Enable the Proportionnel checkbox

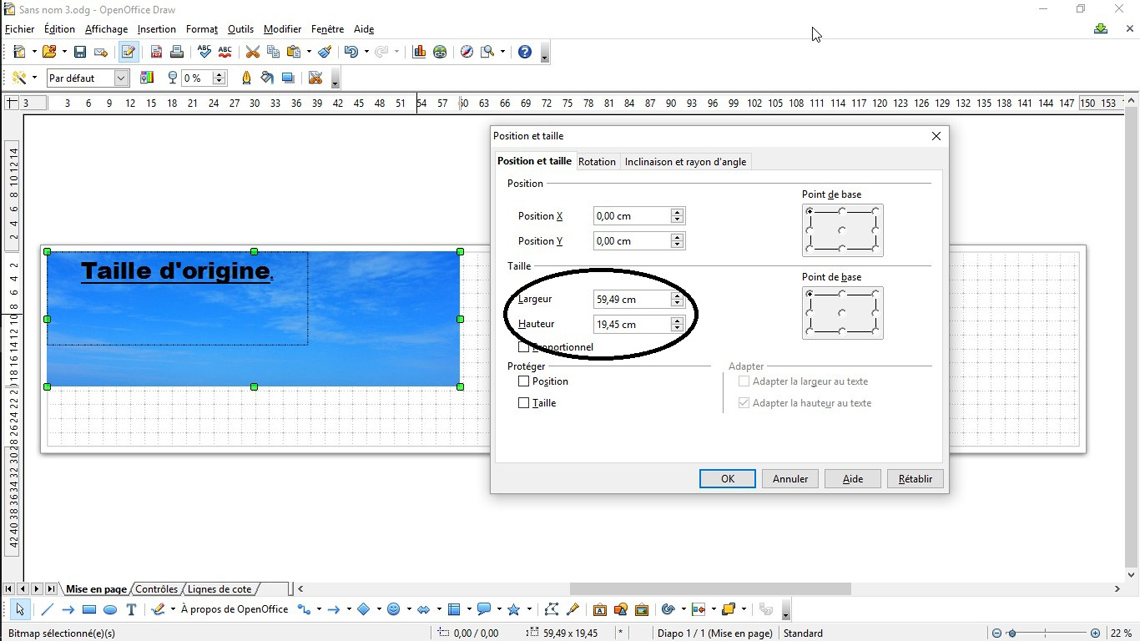pyautogui.click(x=523, y=347)
